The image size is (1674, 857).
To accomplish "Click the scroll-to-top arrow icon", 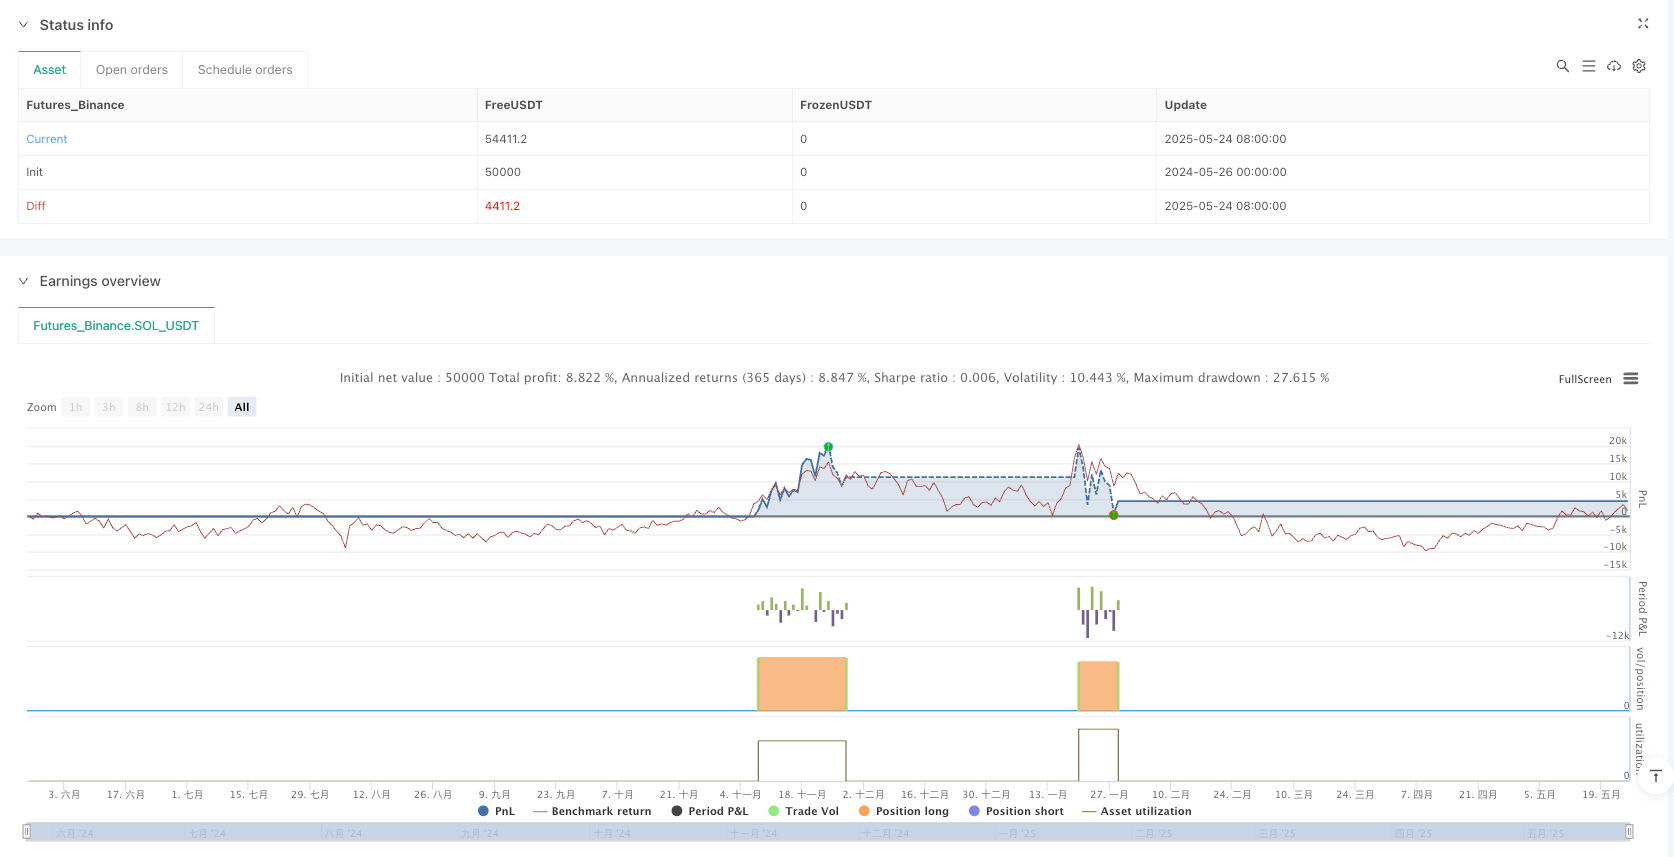I will (x=1655, y=776).
